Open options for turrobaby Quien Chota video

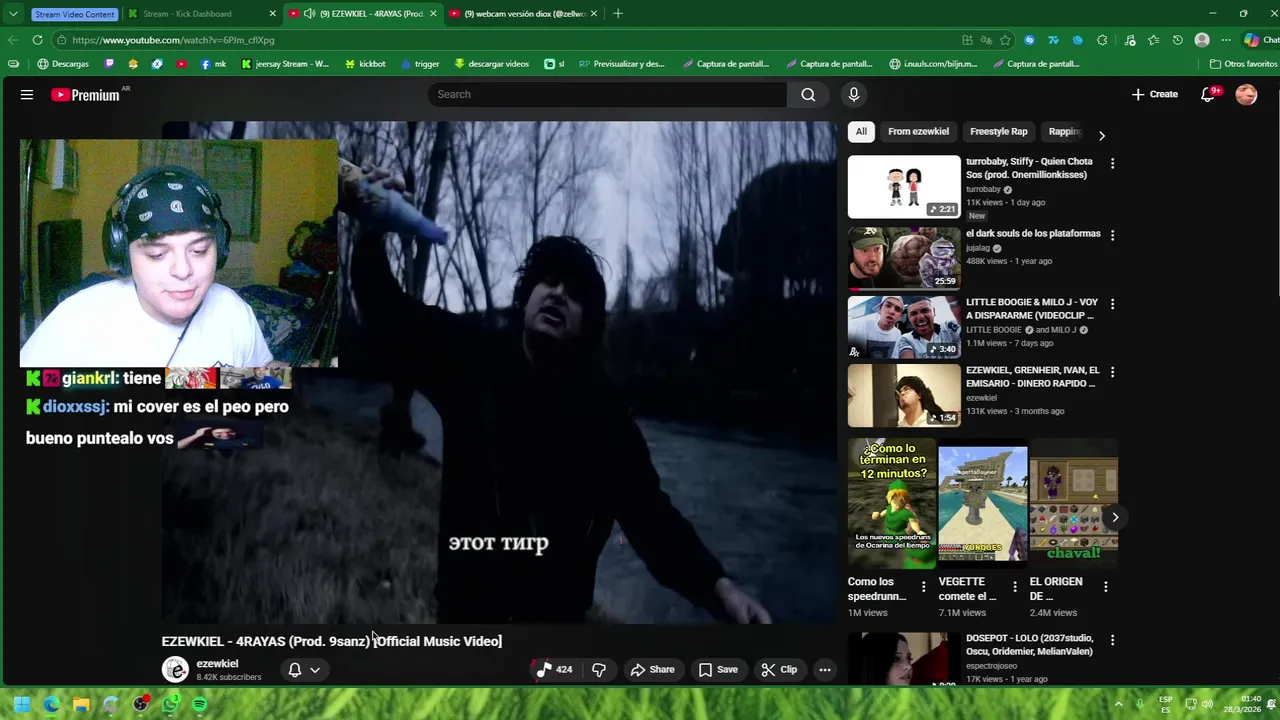(x=1112, y=163)
